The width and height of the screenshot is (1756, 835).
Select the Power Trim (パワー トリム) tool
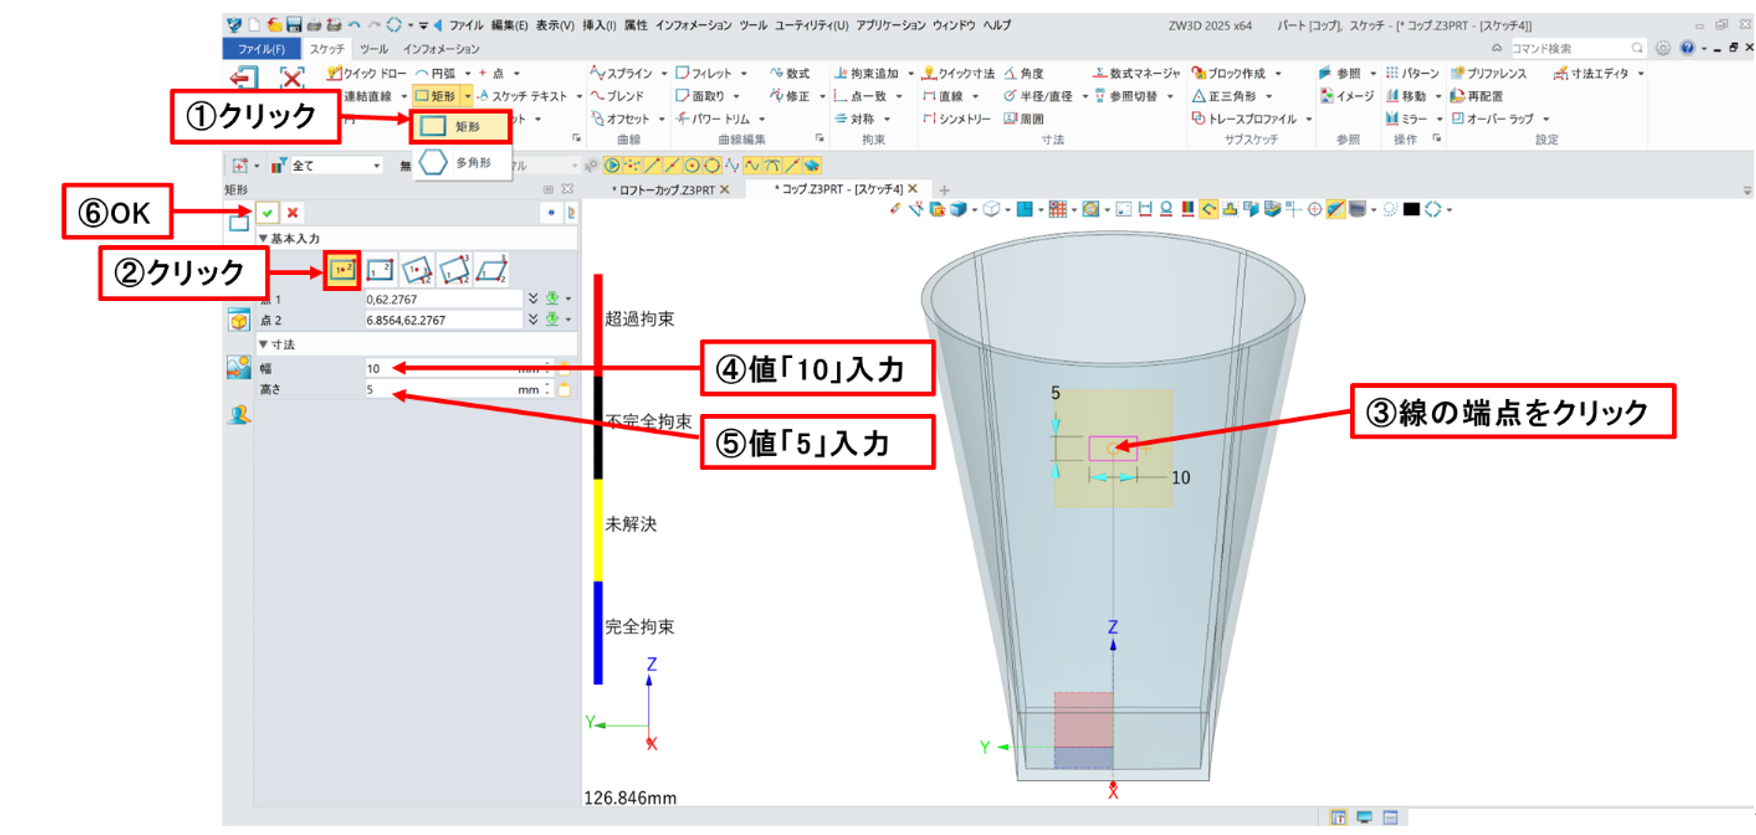[713, 119]
